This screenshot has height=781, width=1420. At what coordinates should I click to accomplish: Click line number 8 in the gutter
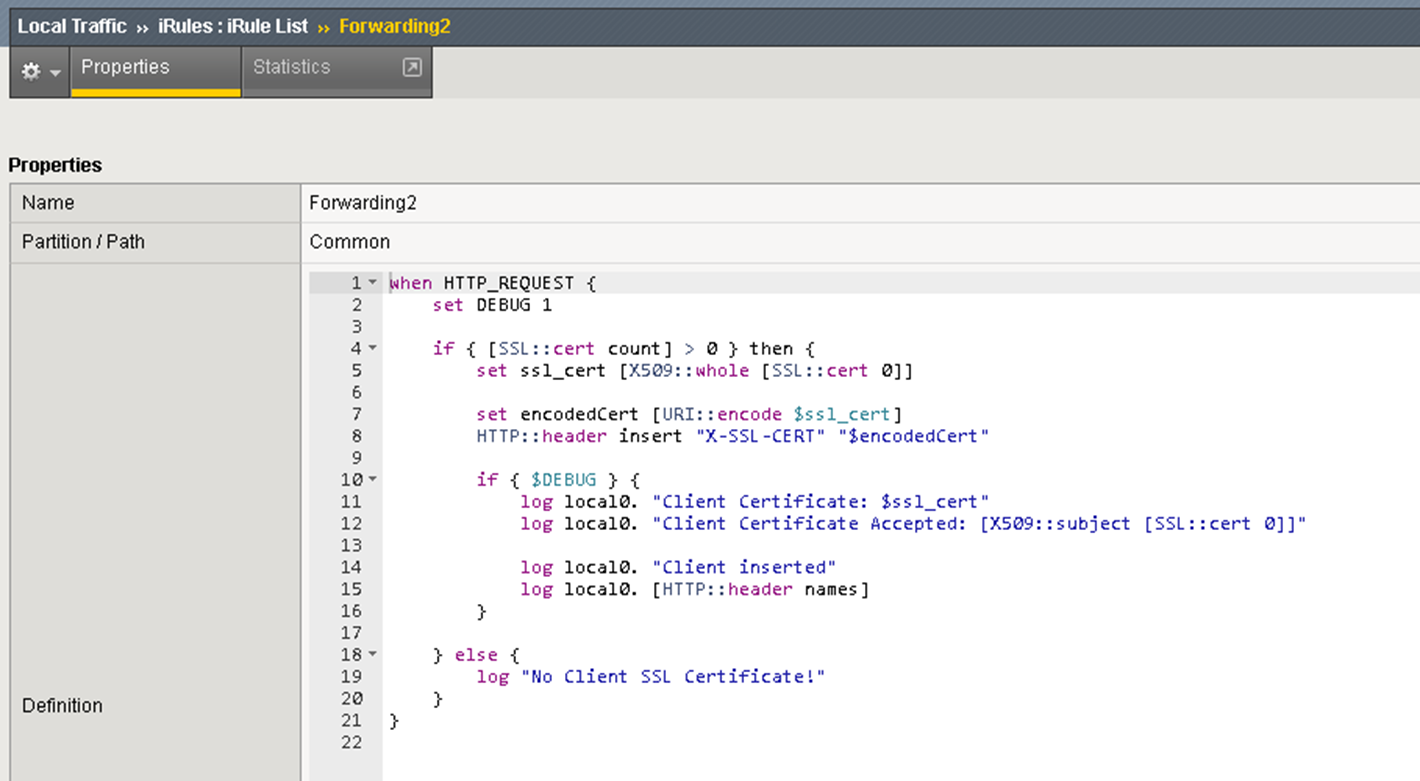point(355,436)
